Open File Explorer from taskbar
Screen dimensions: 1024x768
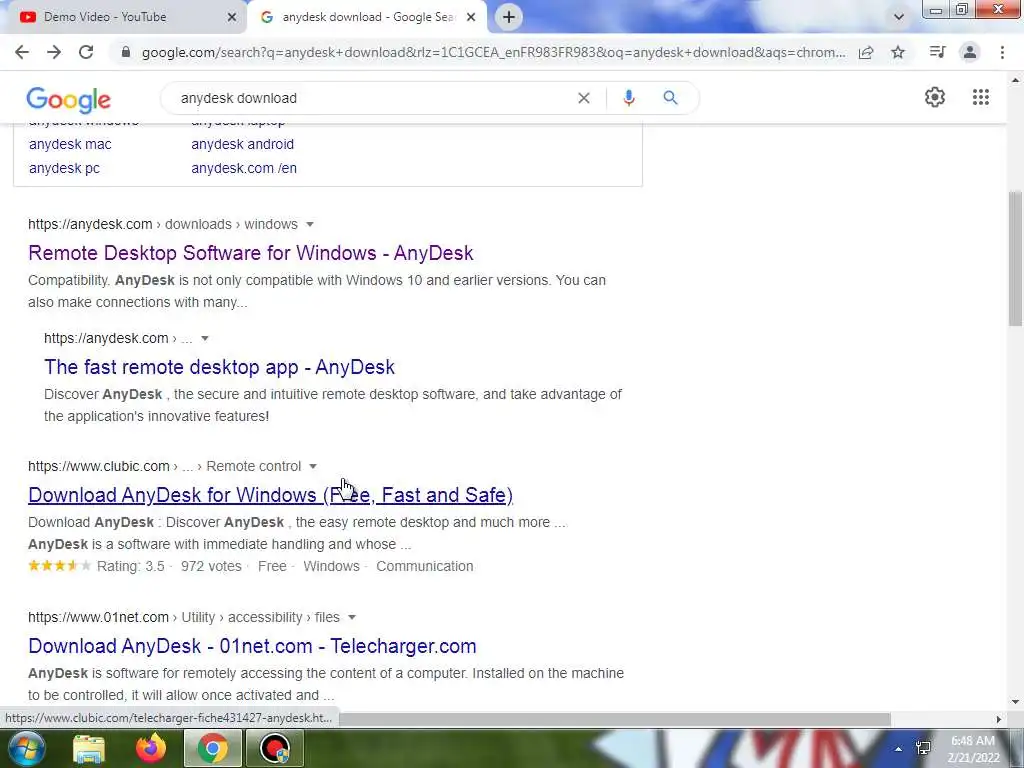88,748
